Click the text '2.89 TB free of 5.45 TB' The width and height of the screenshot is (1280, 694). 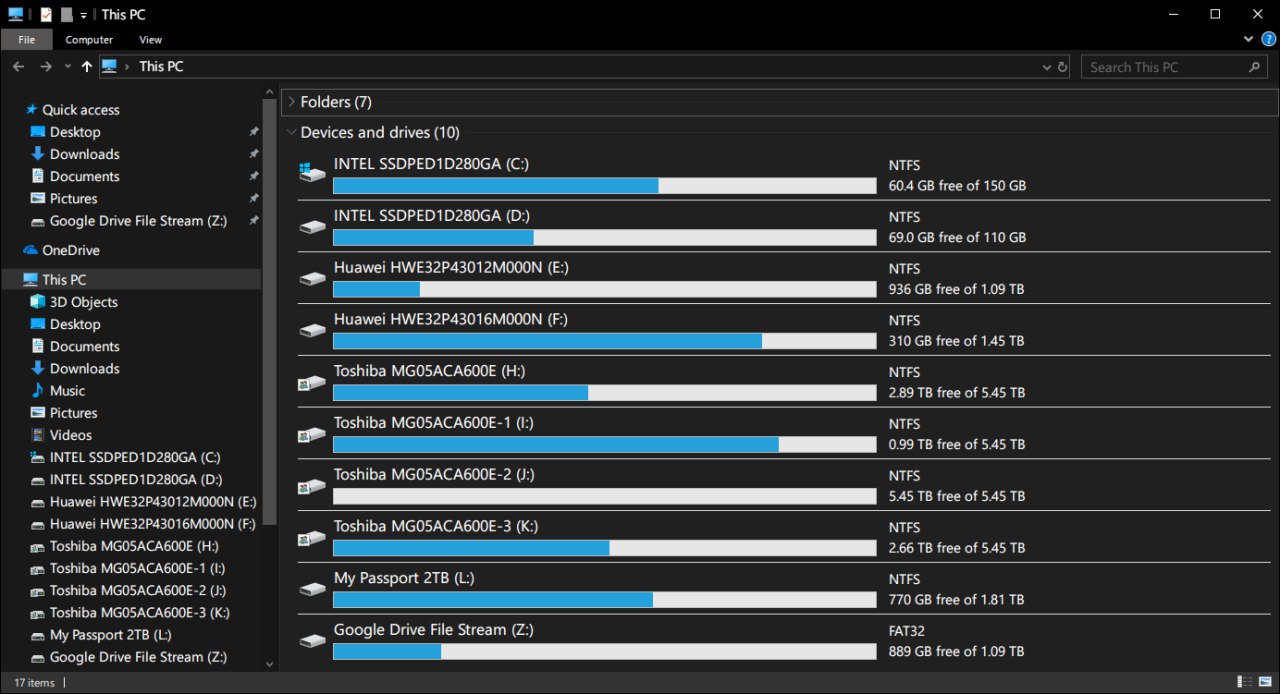pos(957,393)
